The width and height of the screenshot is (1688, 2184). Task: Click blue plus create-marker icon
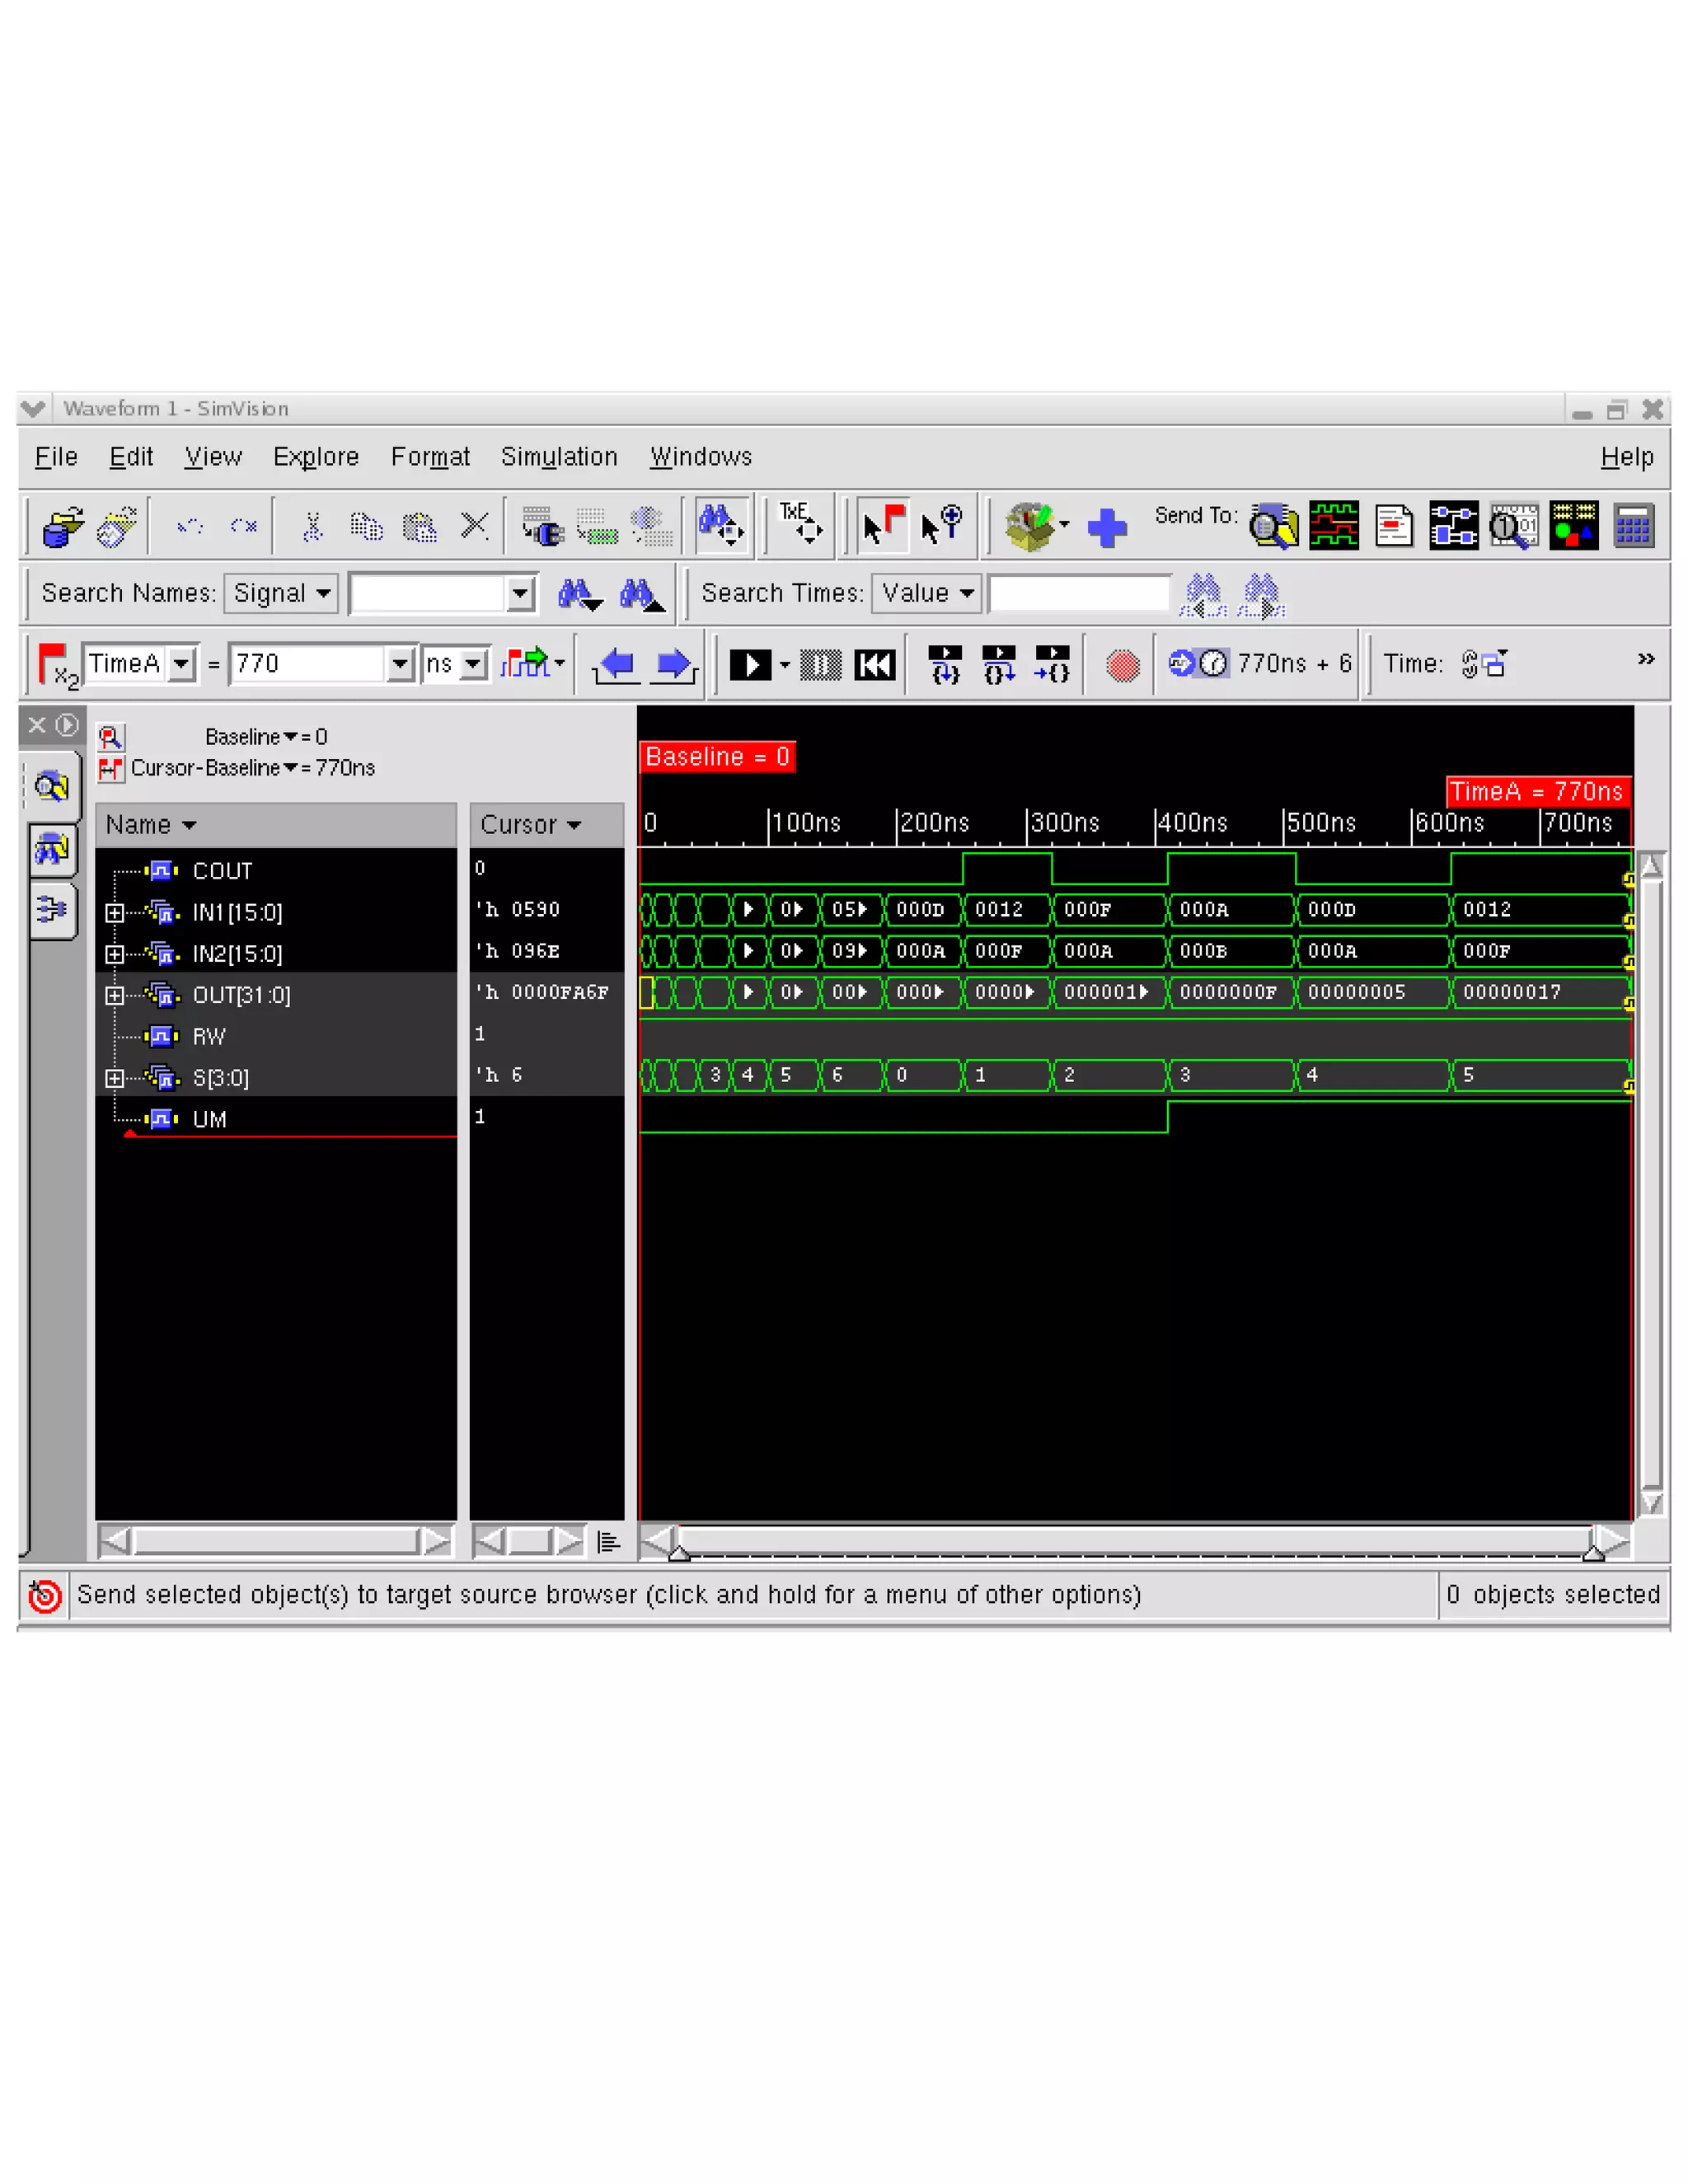click(1106, 527)
